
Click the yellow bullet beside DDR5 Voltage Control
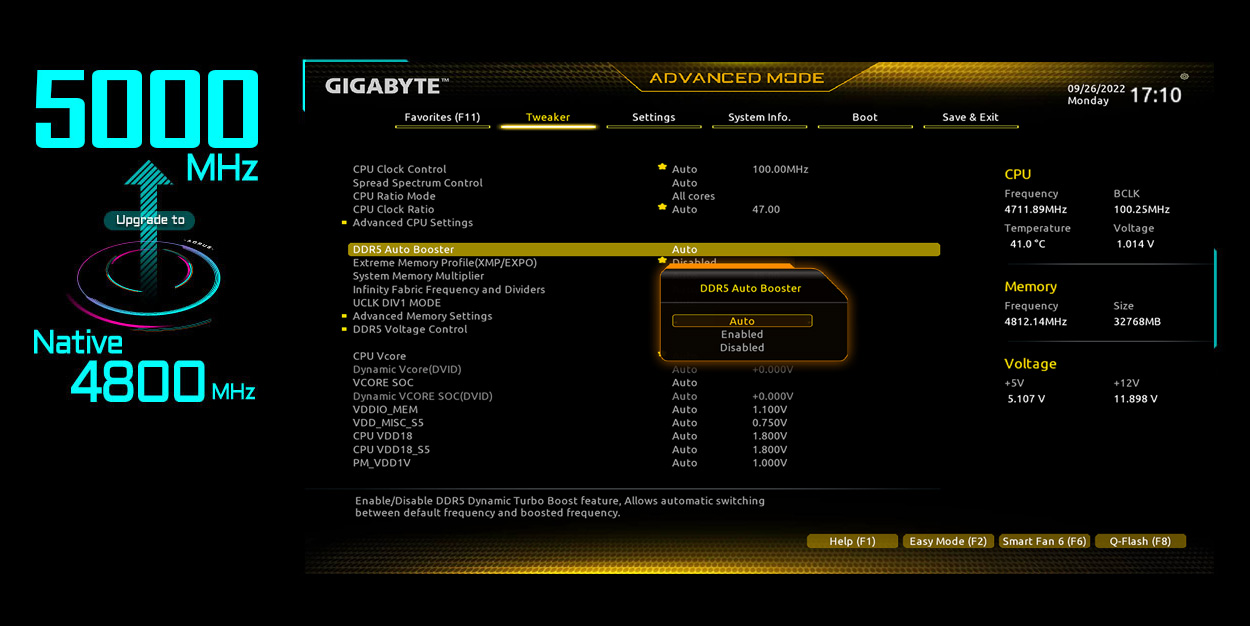tap(345, 329)
